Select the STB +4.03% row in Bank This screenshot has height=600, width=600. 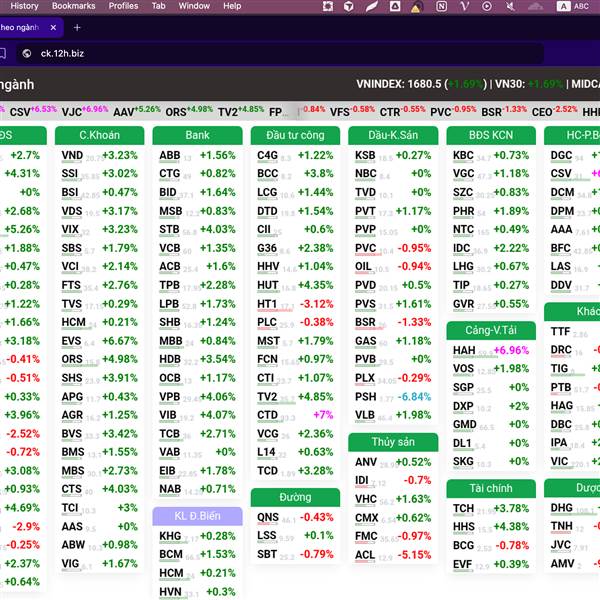197,230
